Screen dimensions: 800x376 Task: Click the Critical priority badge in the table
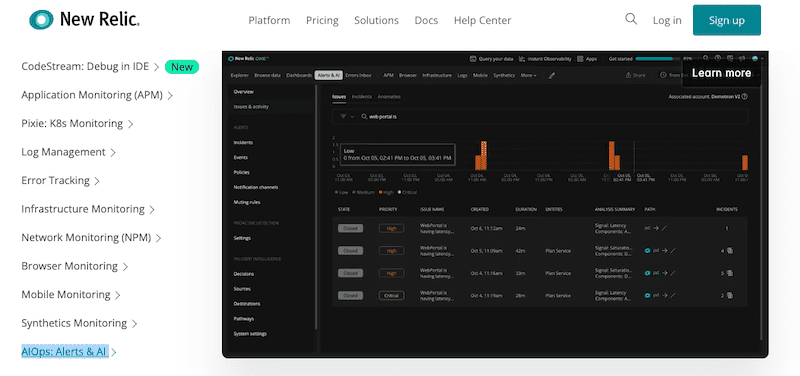[x=391, y=295]
